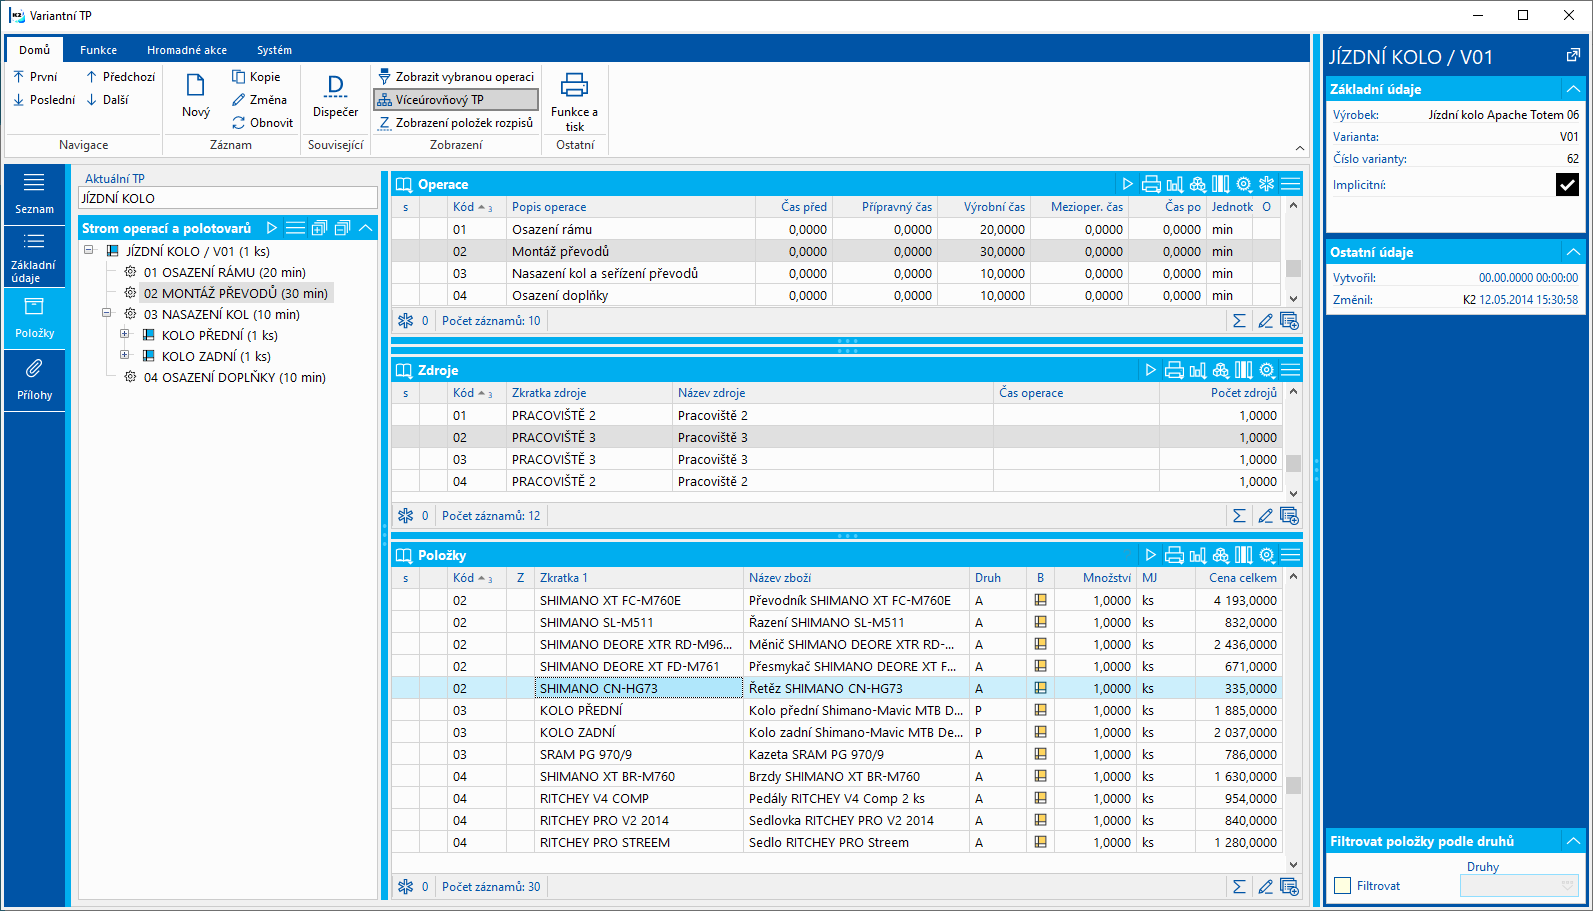Select 04 OSAZENÍ DOPLŇKY in the tree

point(234,377)
